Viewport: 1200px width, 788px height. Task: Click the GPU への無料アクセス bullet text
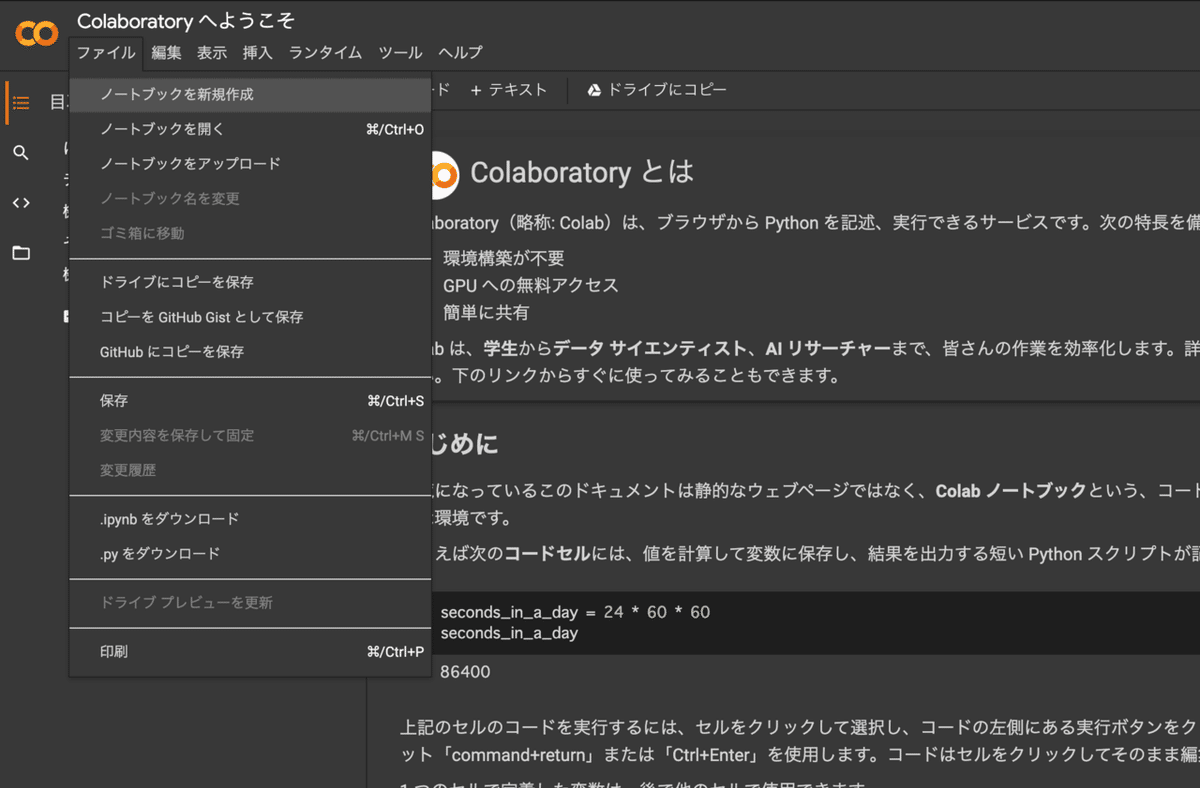pos(531,286)
